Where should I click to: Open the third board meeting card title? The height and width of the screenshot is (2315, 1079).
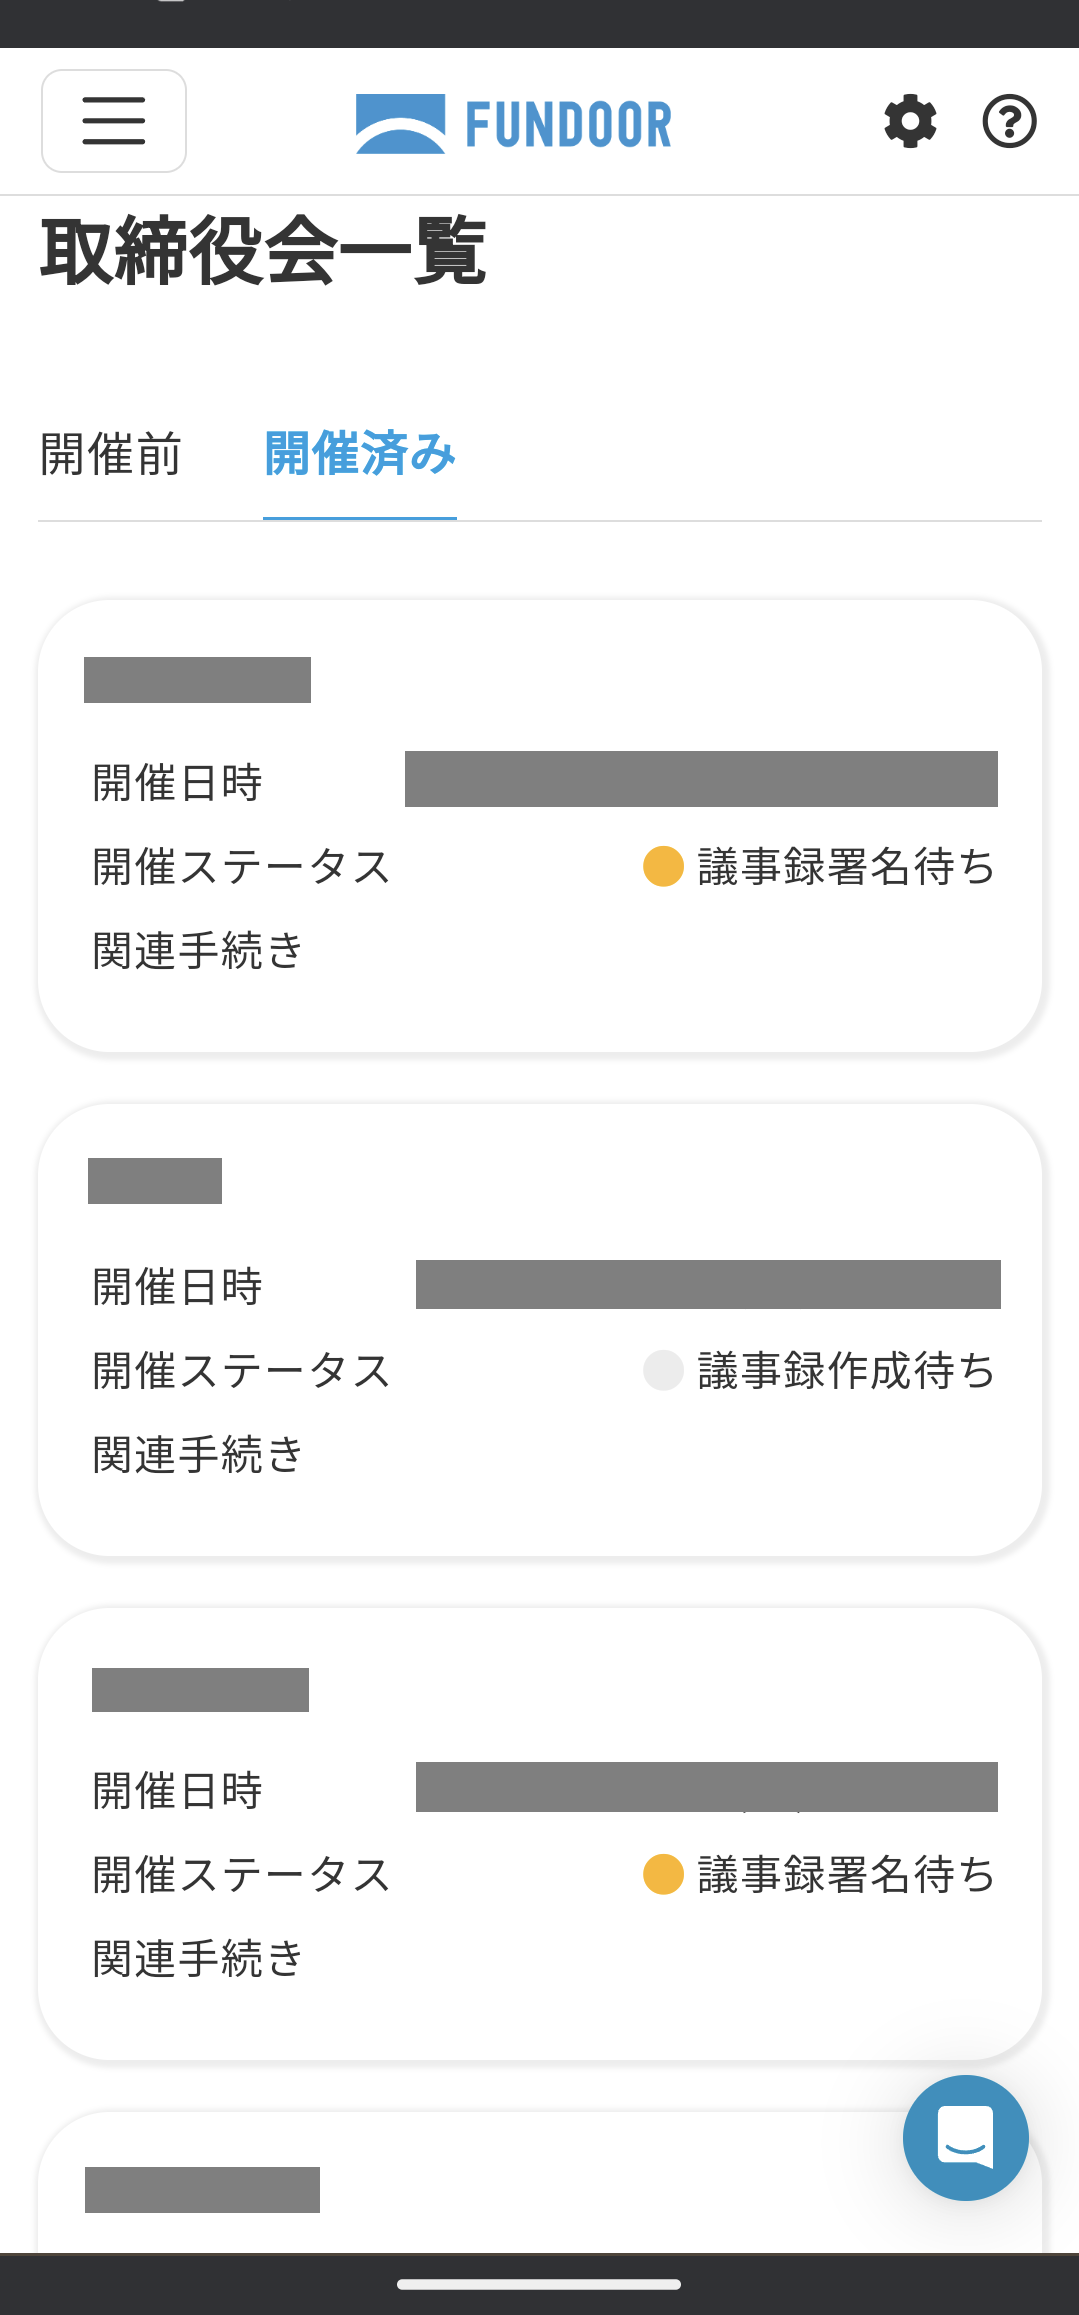click(200, 1690)
